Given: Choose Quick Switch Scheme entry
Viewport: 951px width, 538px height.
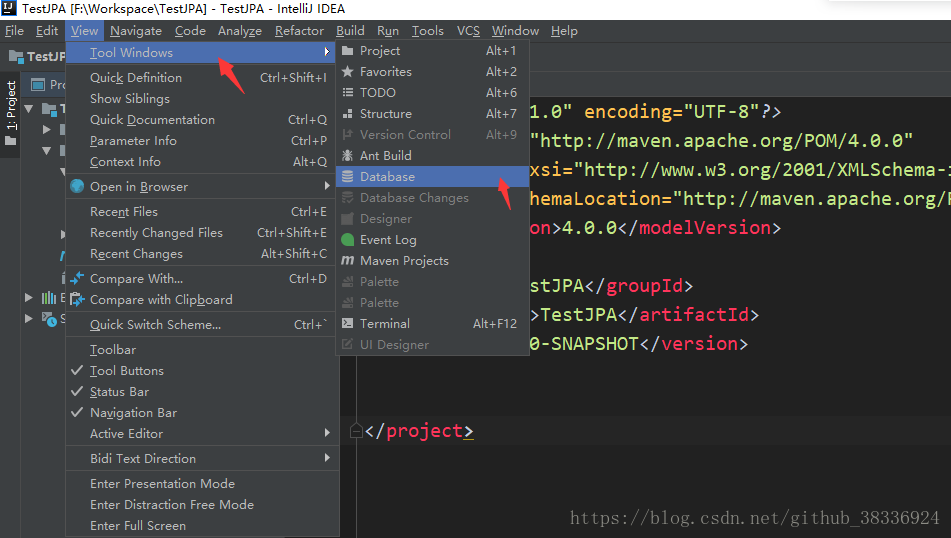Looking at the screenshot, I should tap(202, 324).
